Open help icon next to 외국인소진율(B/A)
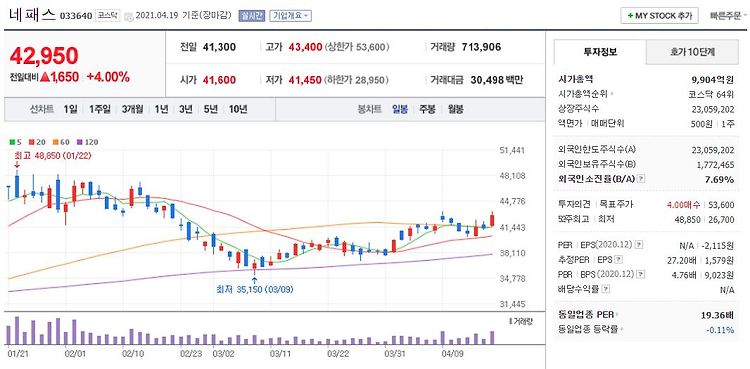 [641, 179]
